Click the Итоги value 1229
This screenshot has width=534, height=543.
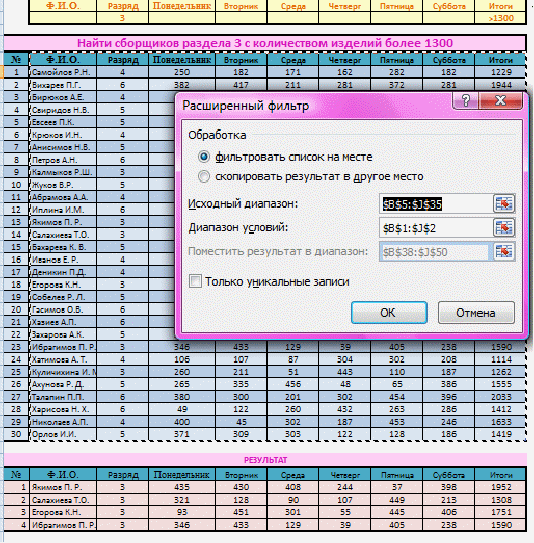coord(500,72)
